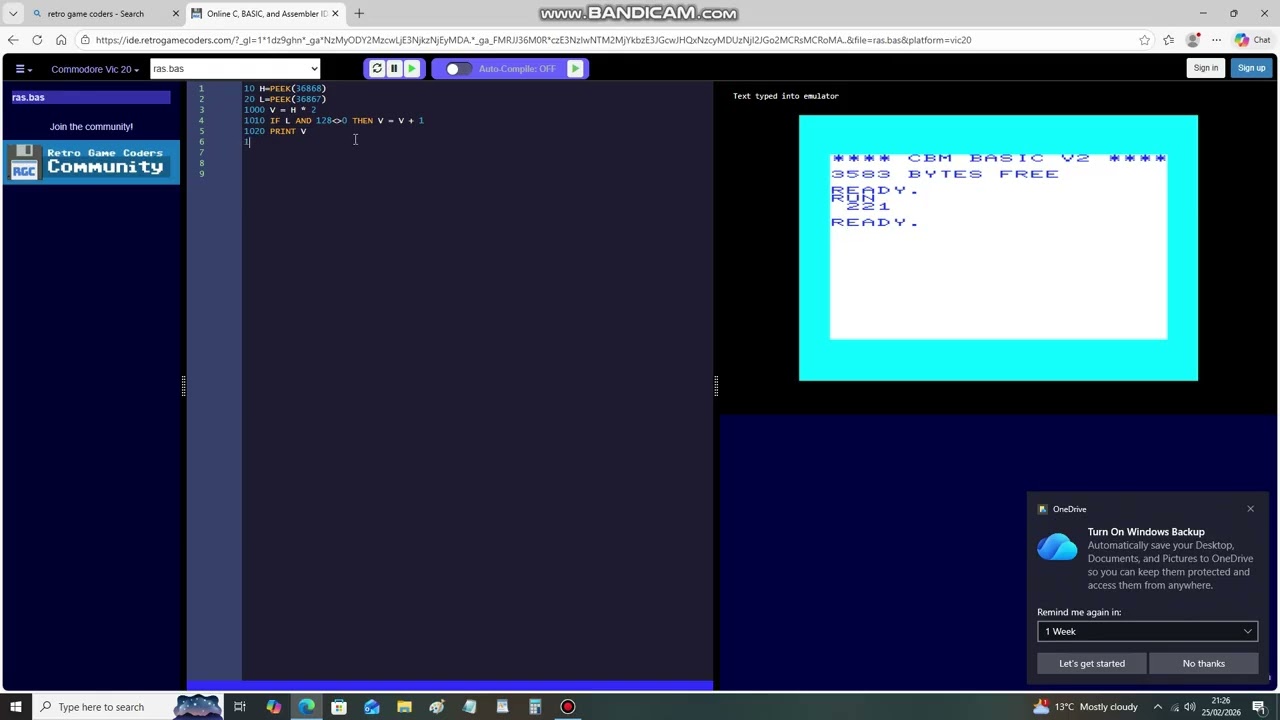Click the Sign up button

(1251, 68)
